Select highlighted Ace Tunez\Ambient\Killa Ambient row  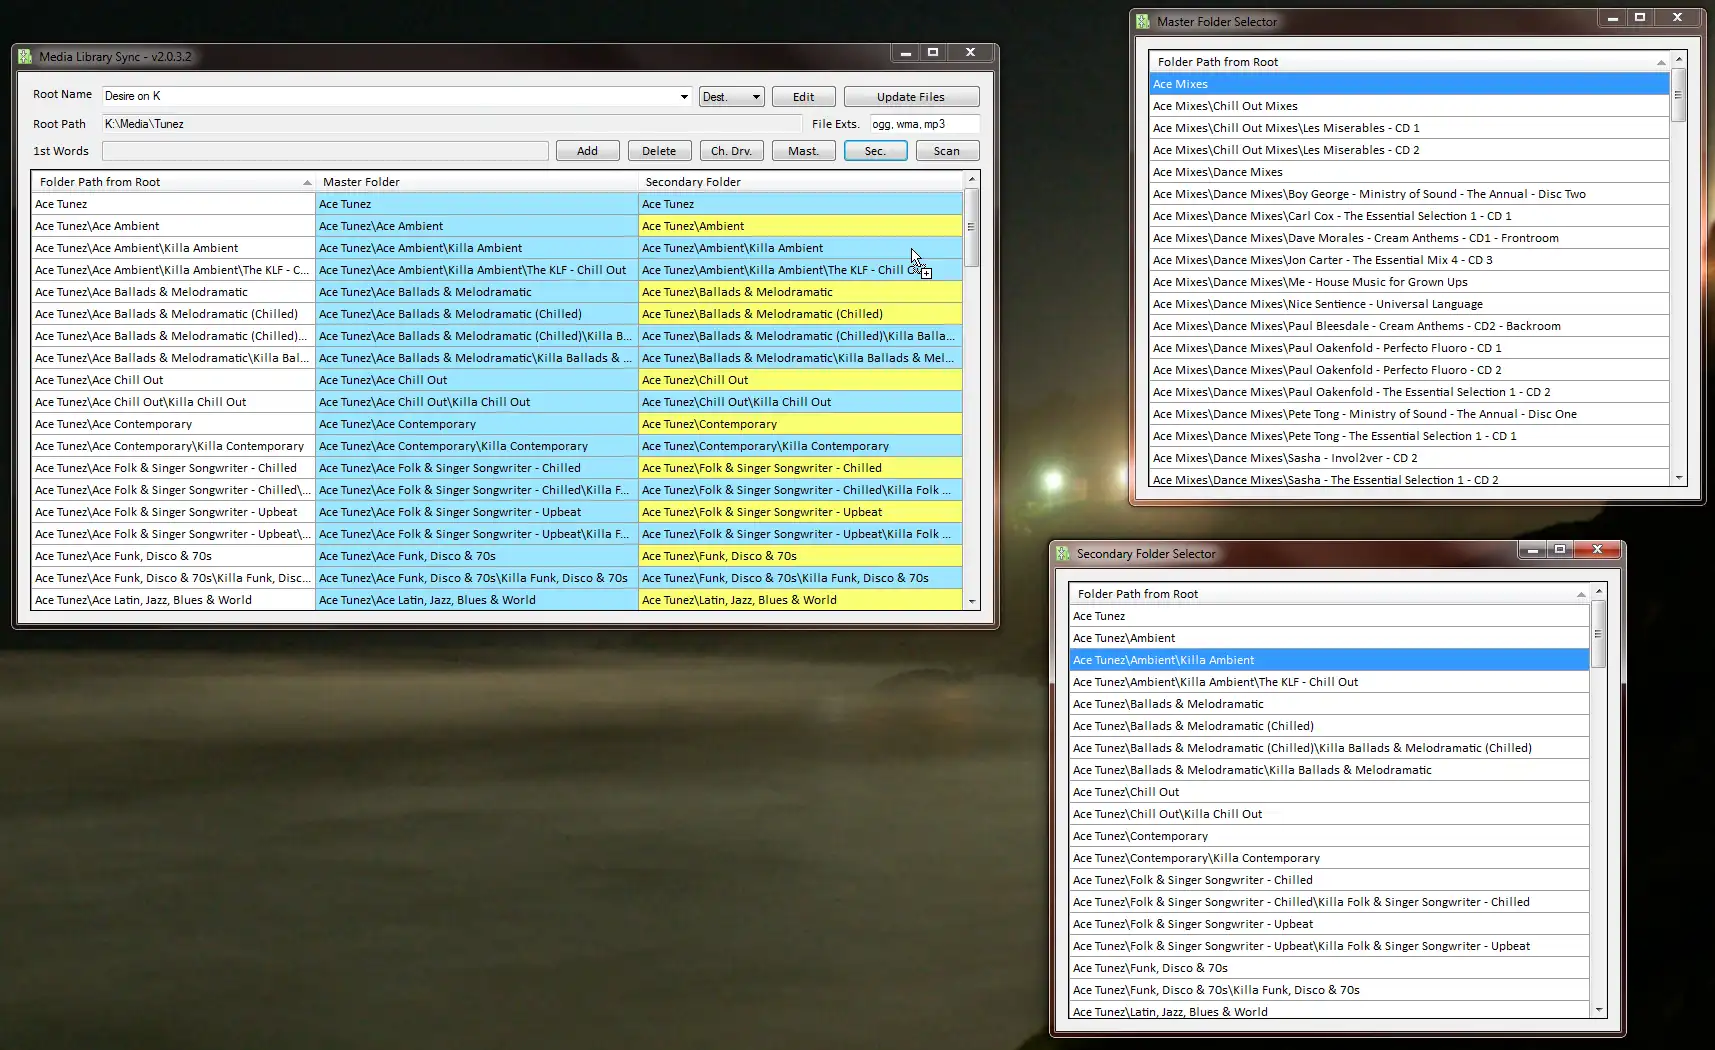coord(1329,660)
